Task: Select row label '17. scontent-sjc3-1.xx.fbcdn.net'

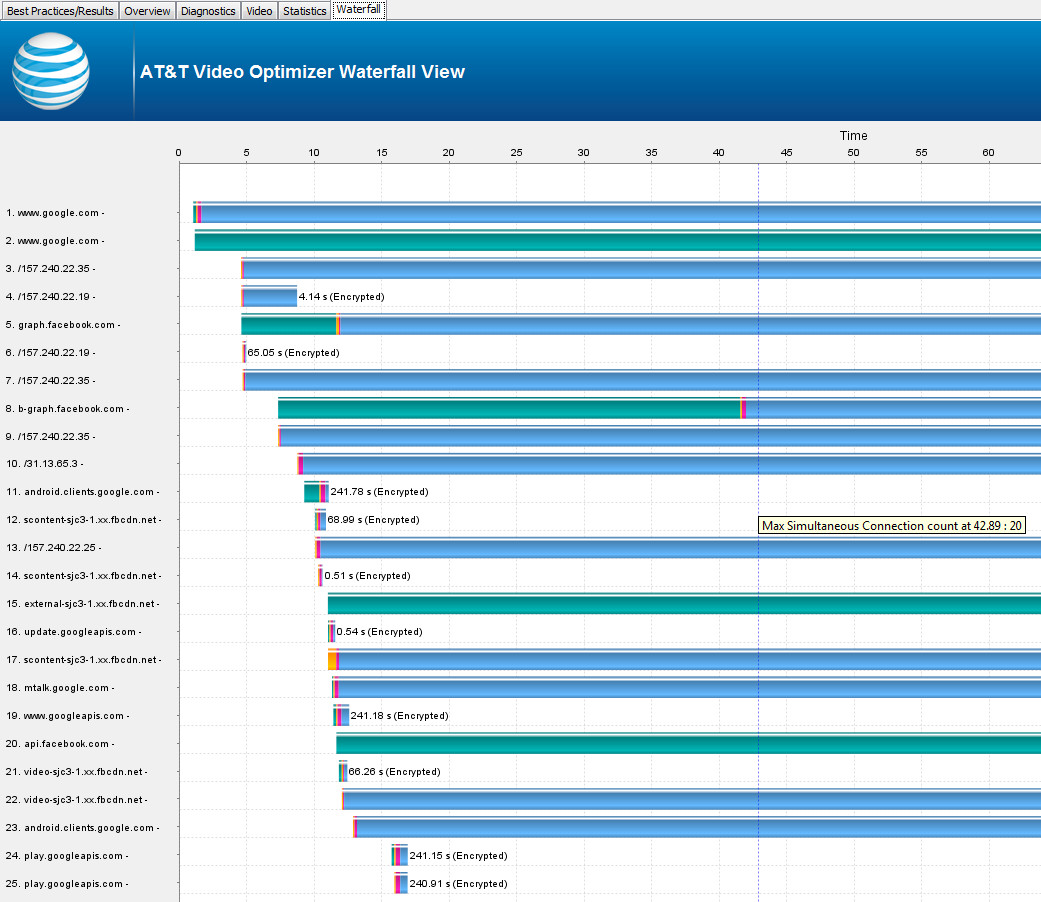Action: pyautogui.click(x=84, y=660)
